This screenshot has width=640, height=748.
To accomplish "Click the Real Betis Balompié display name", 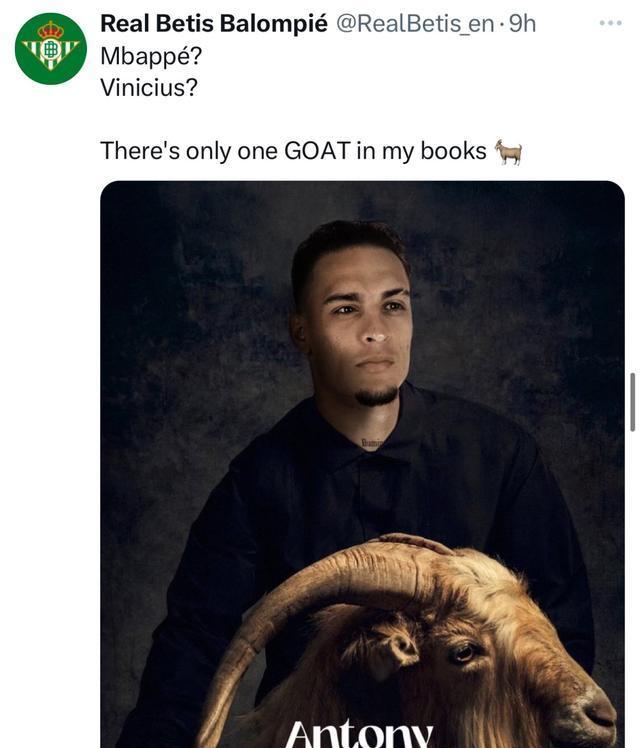I will click(x=214, y=24).
